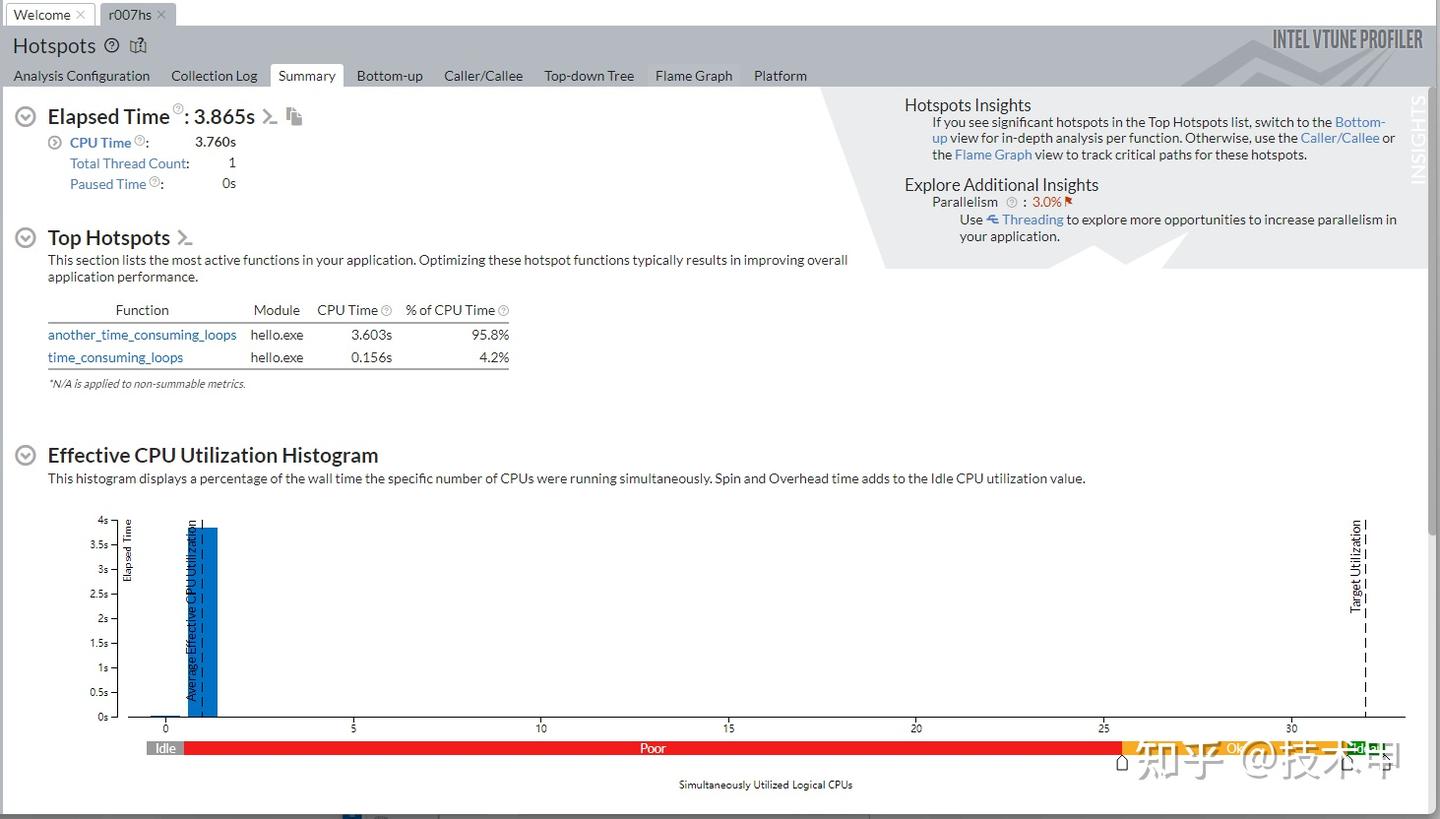This screenshot has width=1440, height=819.
Task: Collapse the Elapsed Time section chevron
Action: tap(25, 116)
